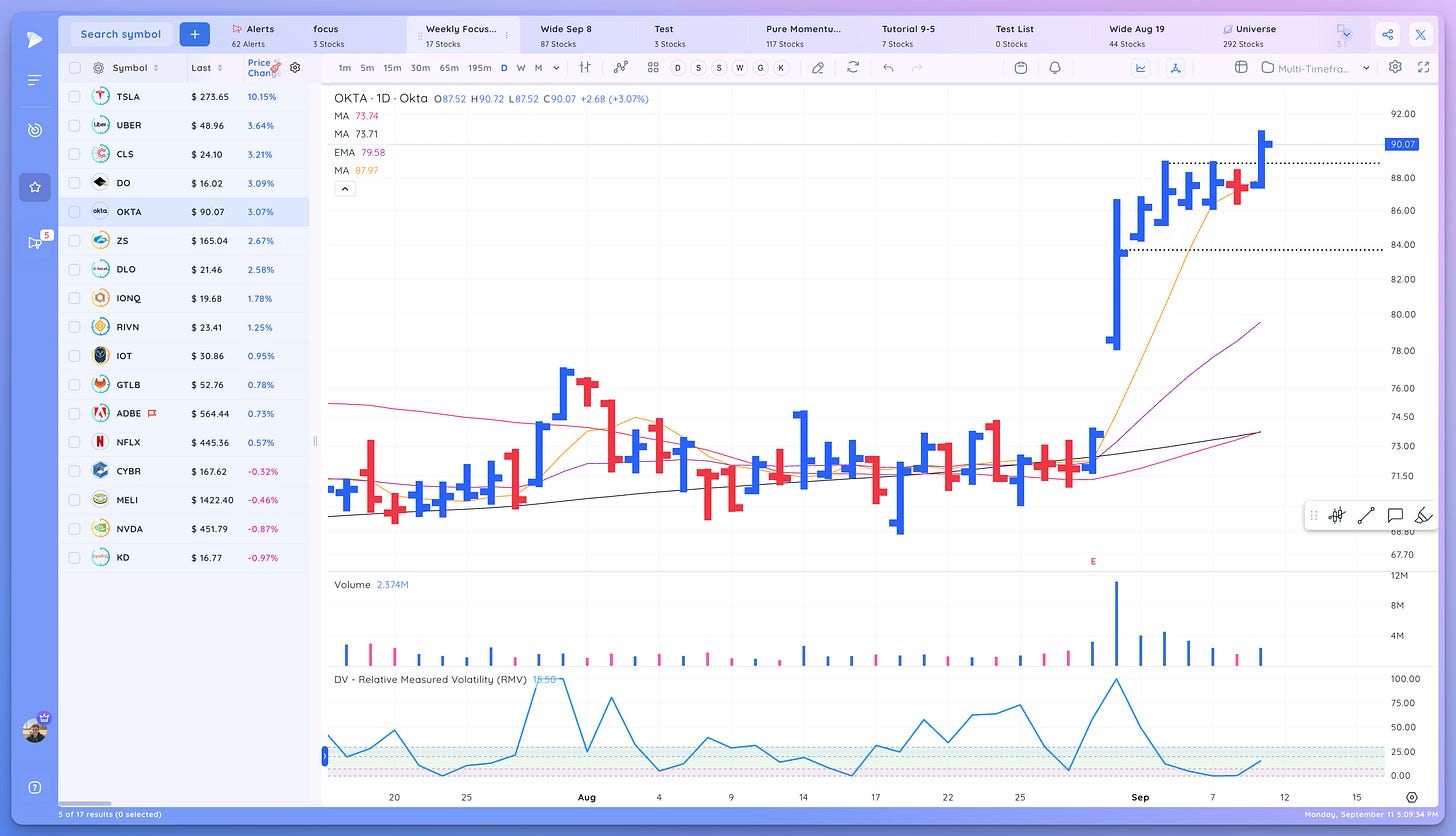Check the CLS row checkbox
Screen dimensions: 1456x836
click(74, 154)
